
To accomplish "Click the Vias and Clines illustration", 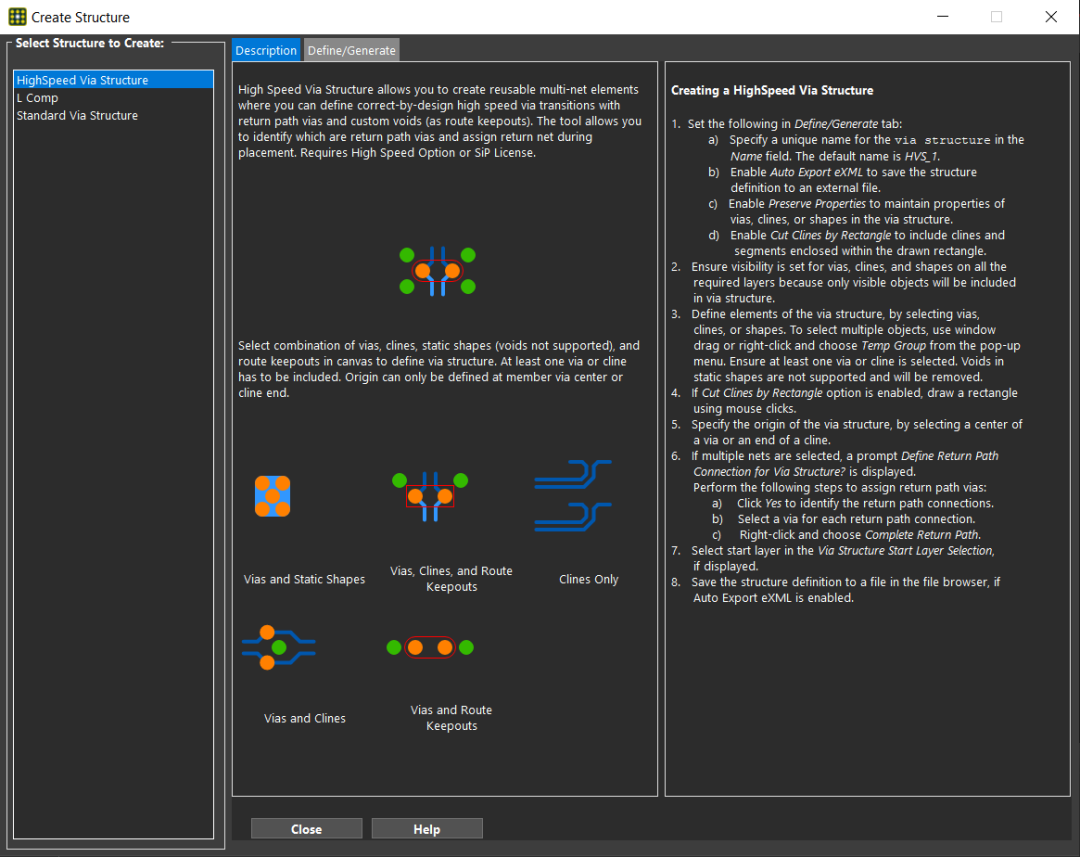I will [278, 647].
